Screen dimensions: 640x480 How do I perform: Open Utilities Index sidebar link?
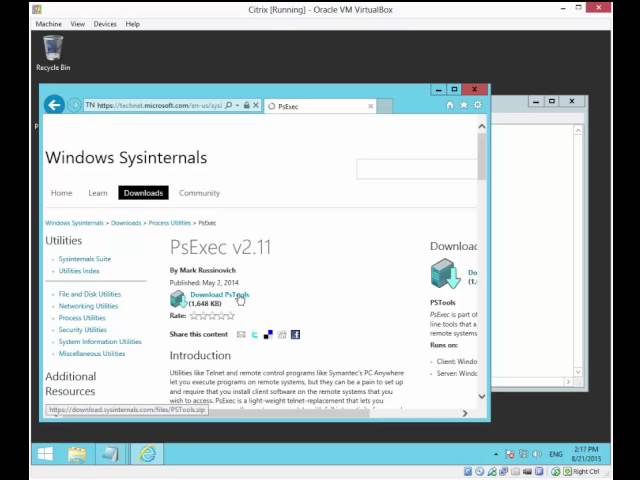[x=79, y=271]
